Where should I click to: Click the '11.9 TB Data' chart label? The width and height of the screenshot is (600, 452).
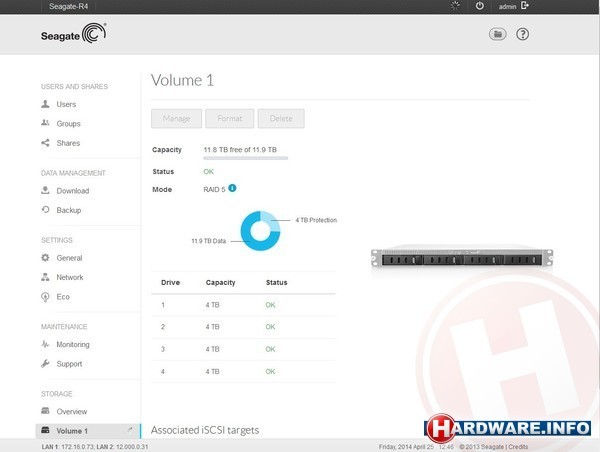(209, 241)
